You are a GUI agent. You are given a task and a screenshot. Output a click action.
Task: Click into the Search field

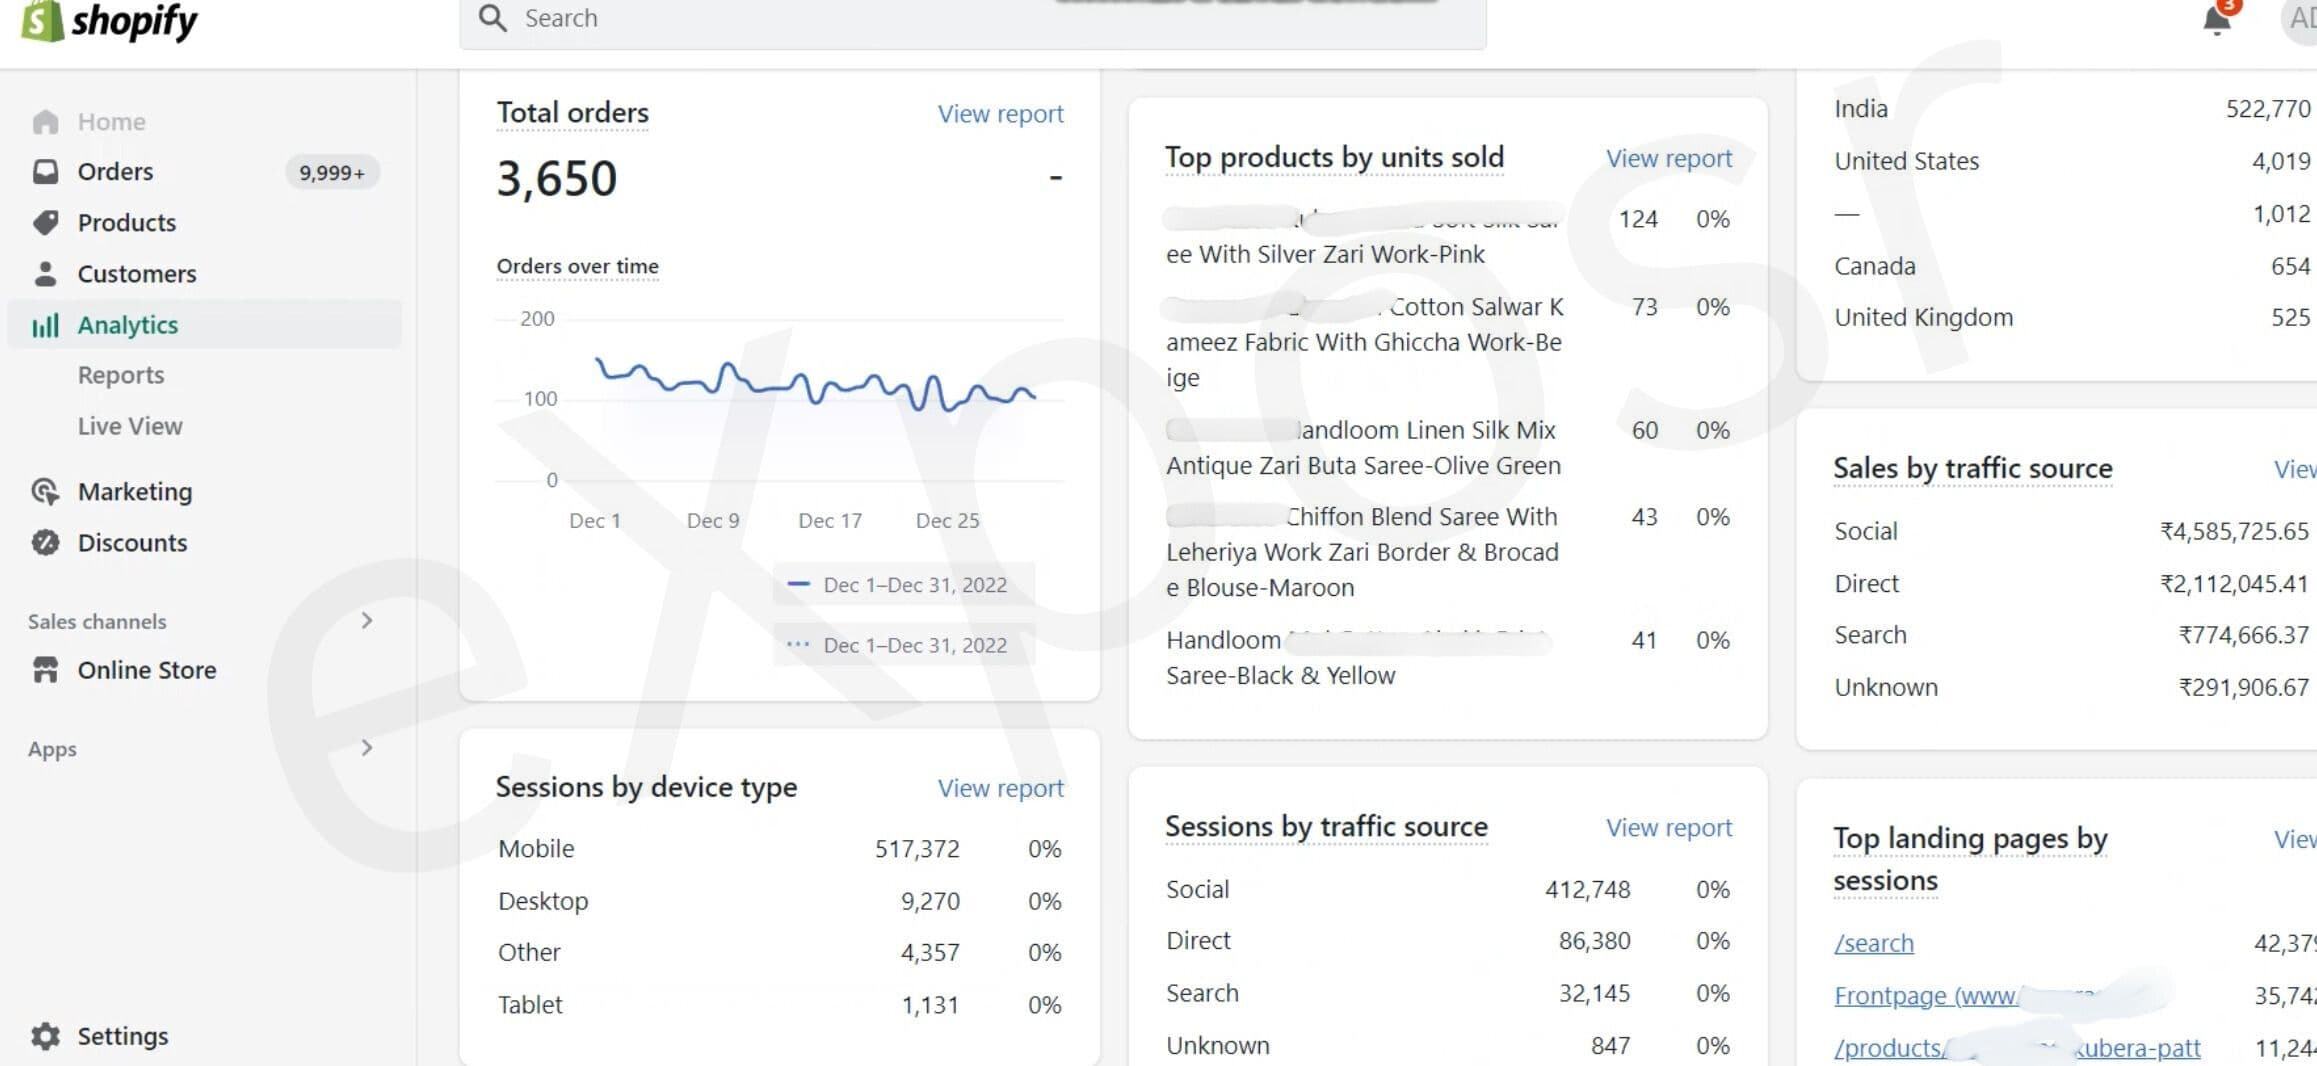click(x=972, y=20)
